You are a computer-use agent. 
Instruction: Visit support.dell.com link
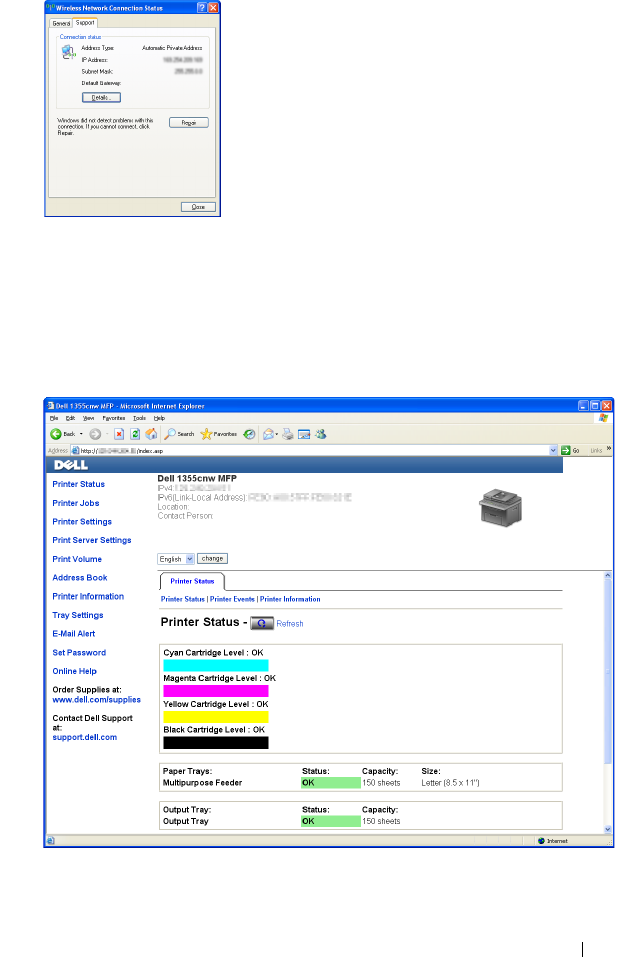coord(84,737)
